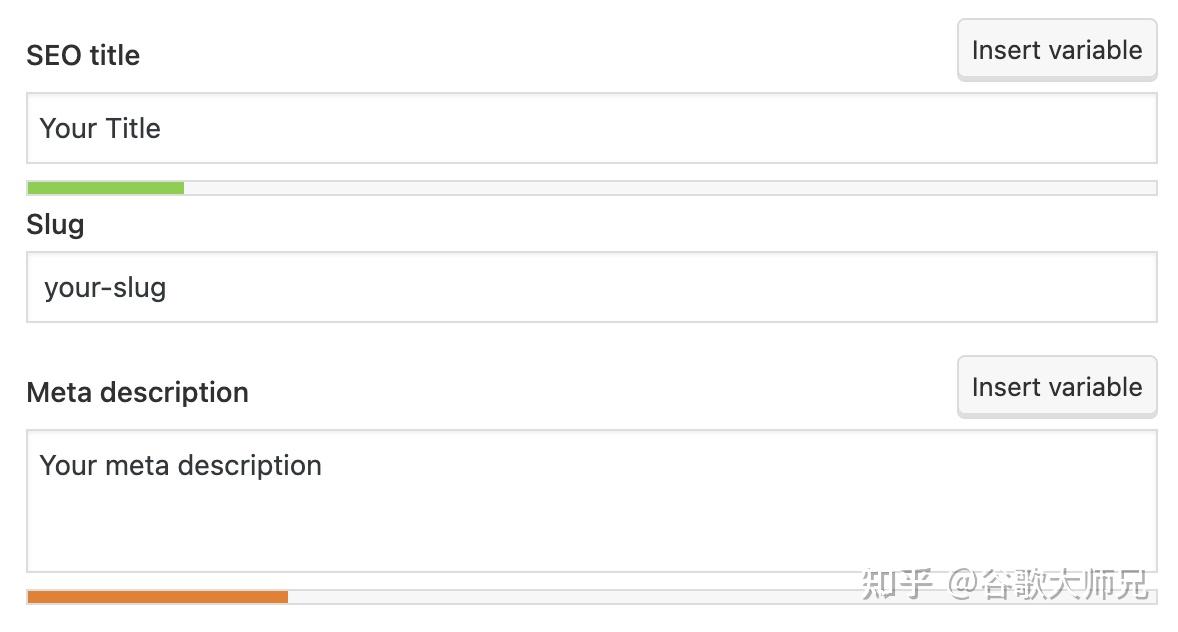This screenshot has height=632, width=1178.
Task: Click the unfilled part of SEO title bar
Action: pos(670,188)
